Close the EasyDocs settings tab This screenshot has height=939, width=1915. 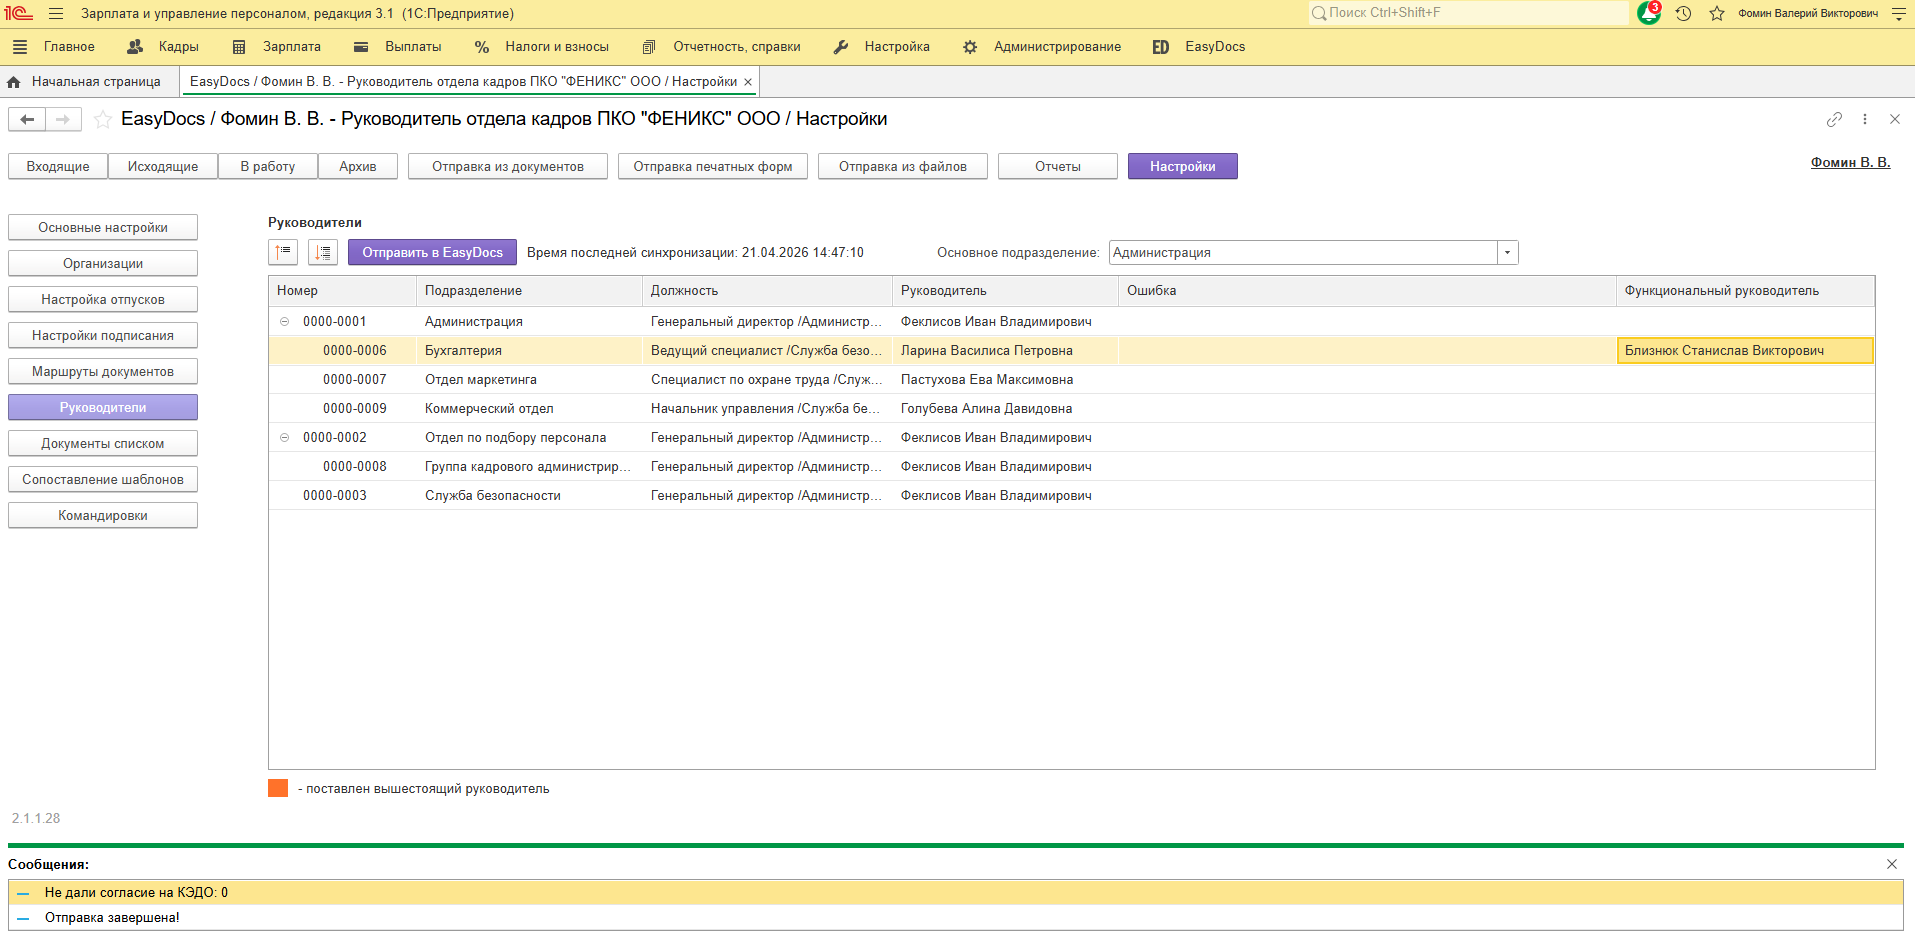(748, 82)
